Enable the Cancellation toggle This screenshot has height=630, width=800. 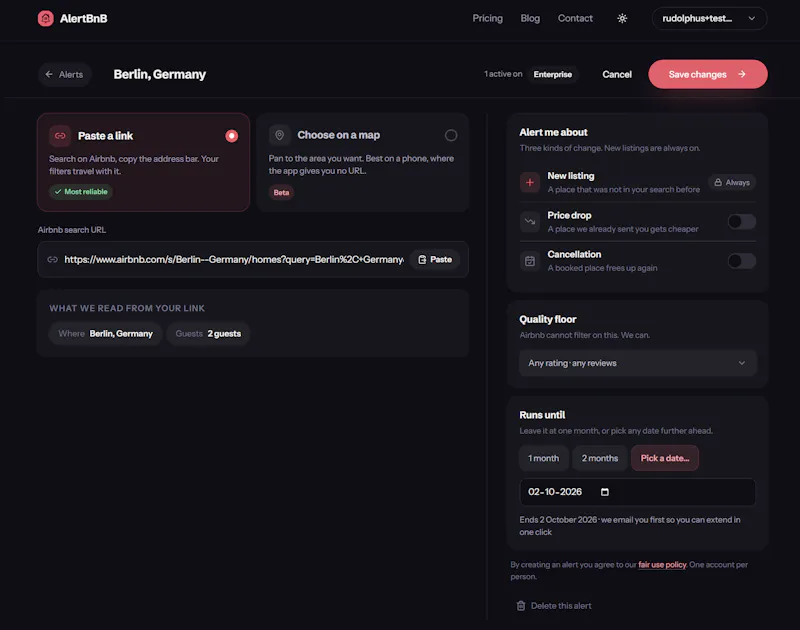tap(741, 261)
